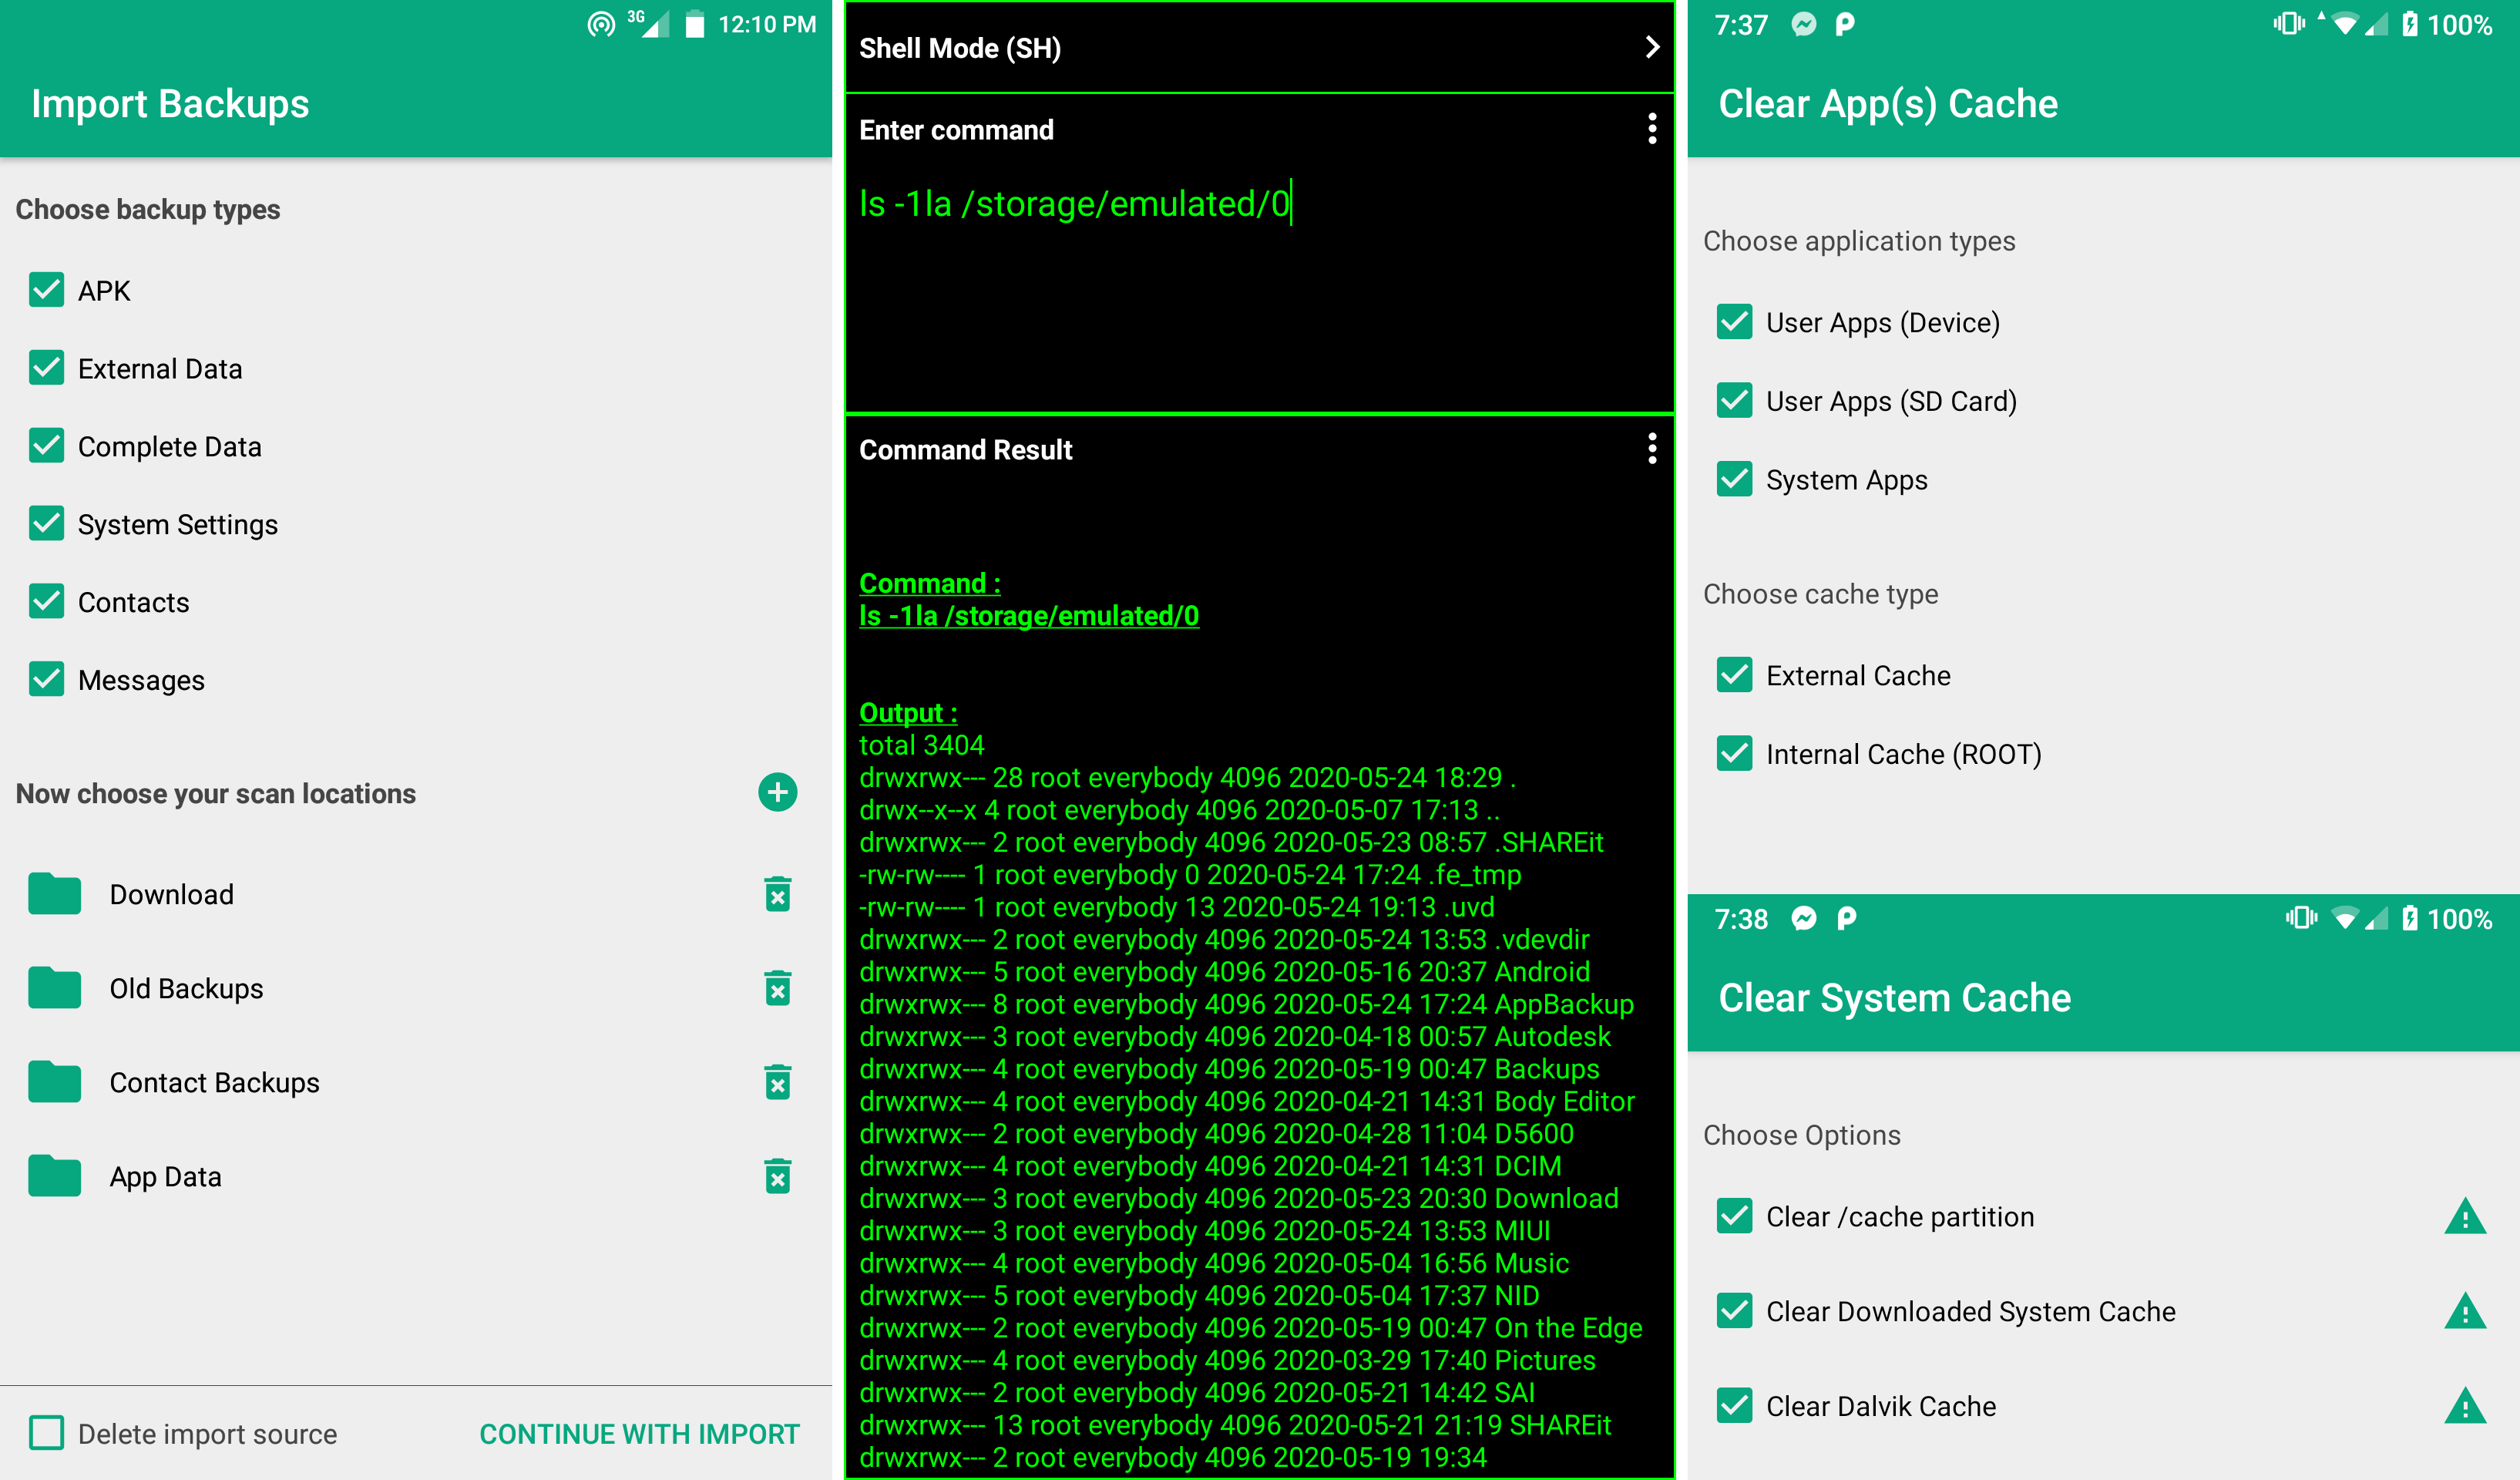Toggle User Apps (SD Card) checkbox
This screenshot has width=2520, height=1480.
click(1735, 401)
